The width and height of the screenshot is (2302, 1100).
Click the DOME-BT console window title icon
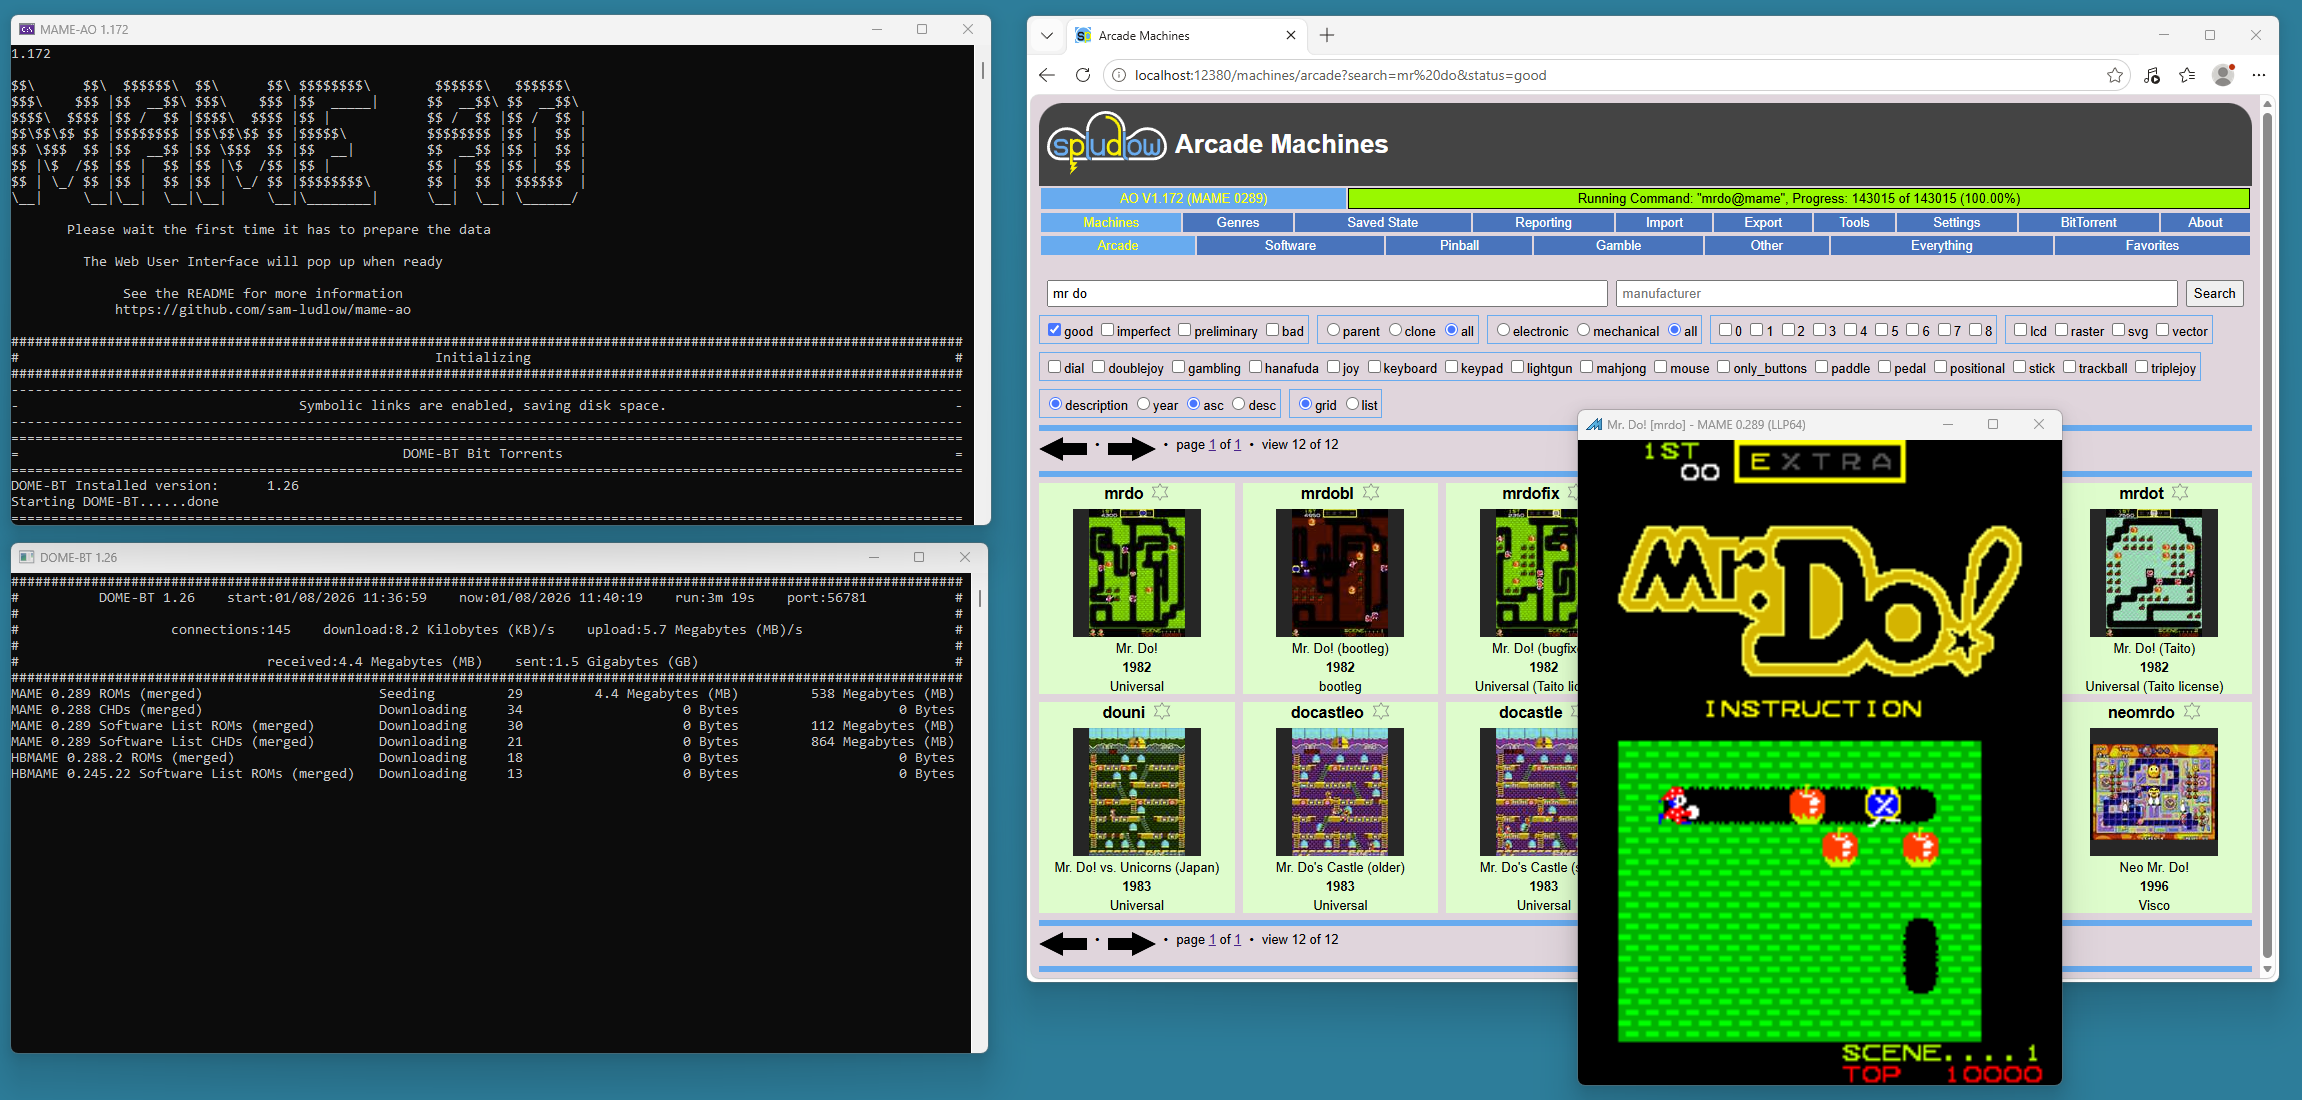click(27, 557)
